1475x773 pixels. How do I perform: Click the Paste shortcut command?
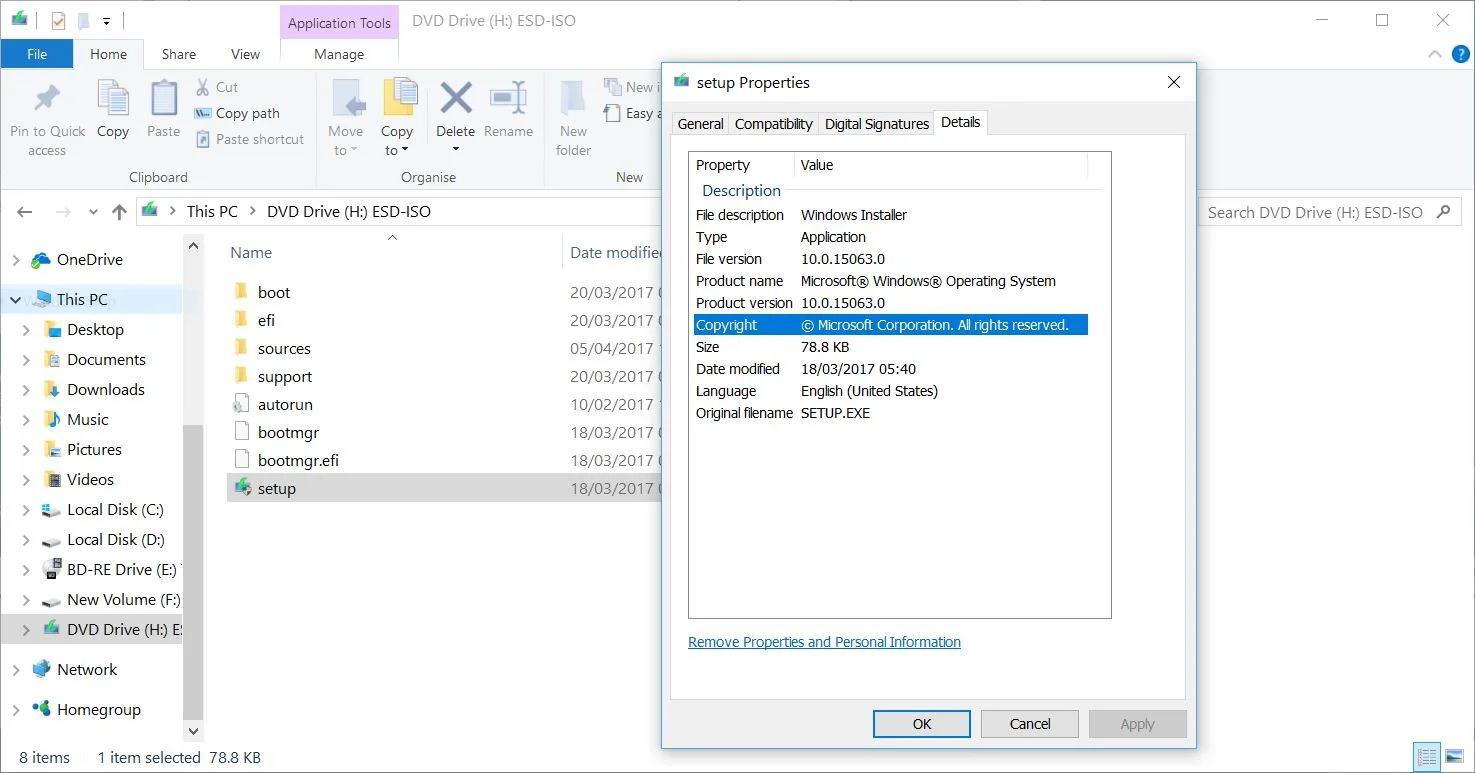click(x=249, y=139)
